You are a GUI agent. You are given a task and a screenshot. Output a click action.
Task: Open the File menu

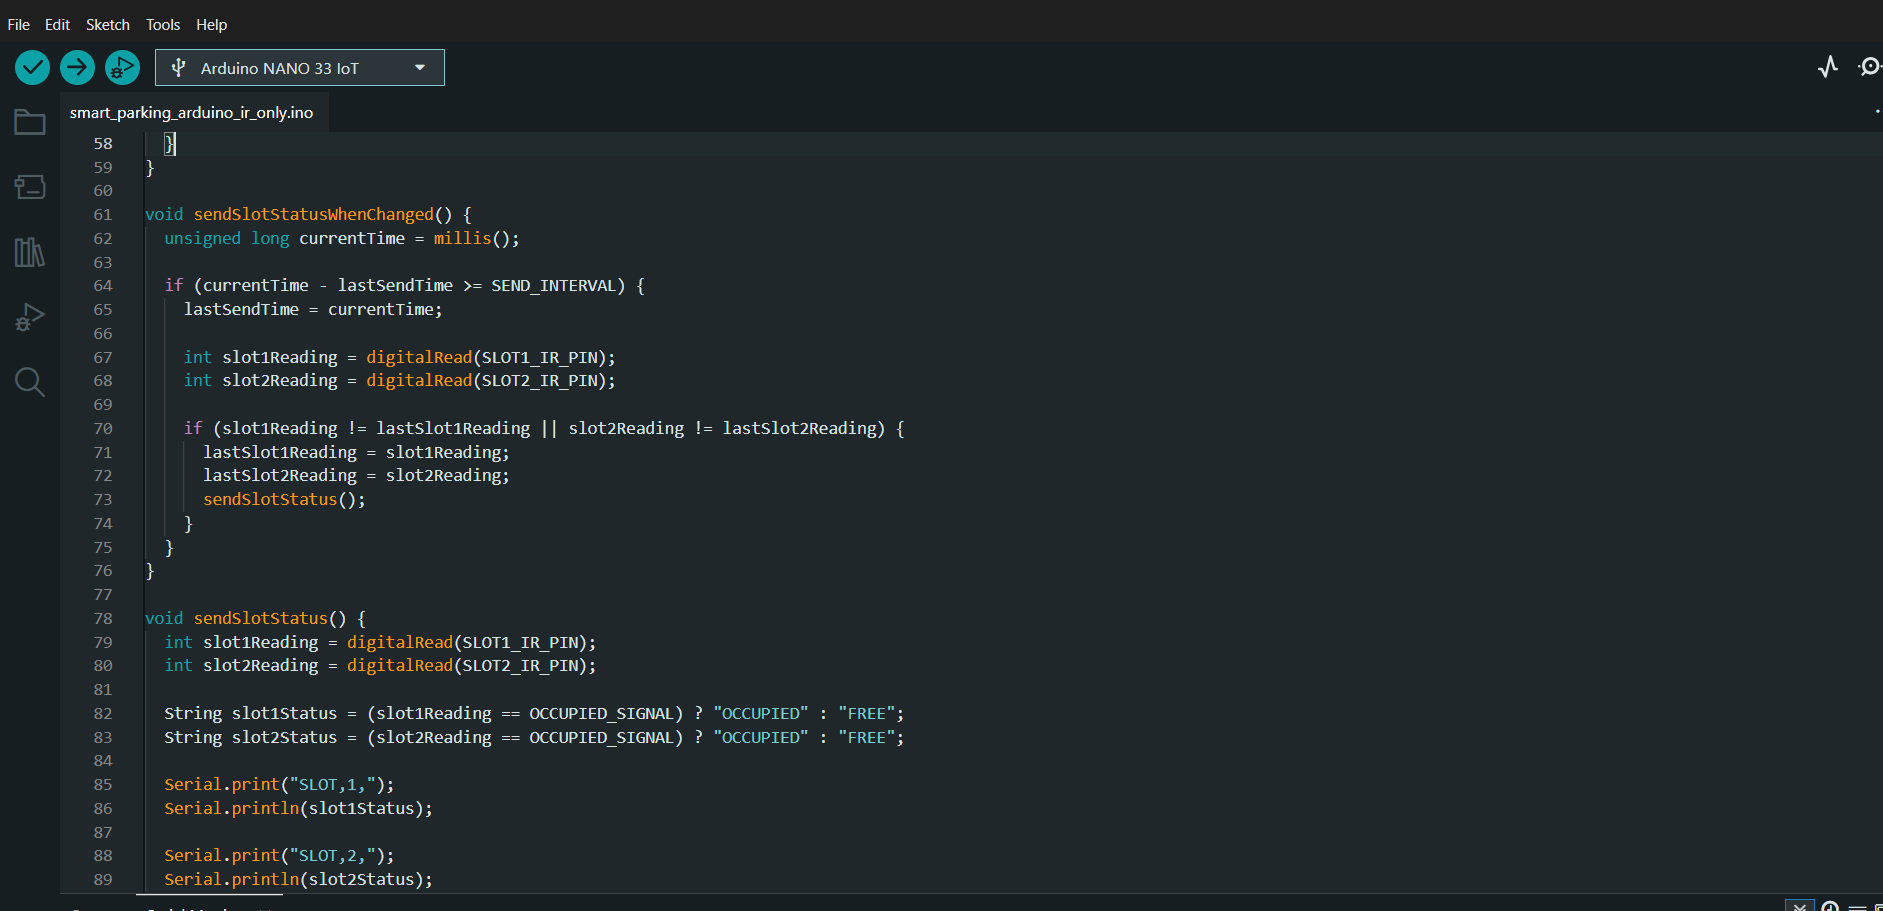pyautogui.click(x=19, y=25)
